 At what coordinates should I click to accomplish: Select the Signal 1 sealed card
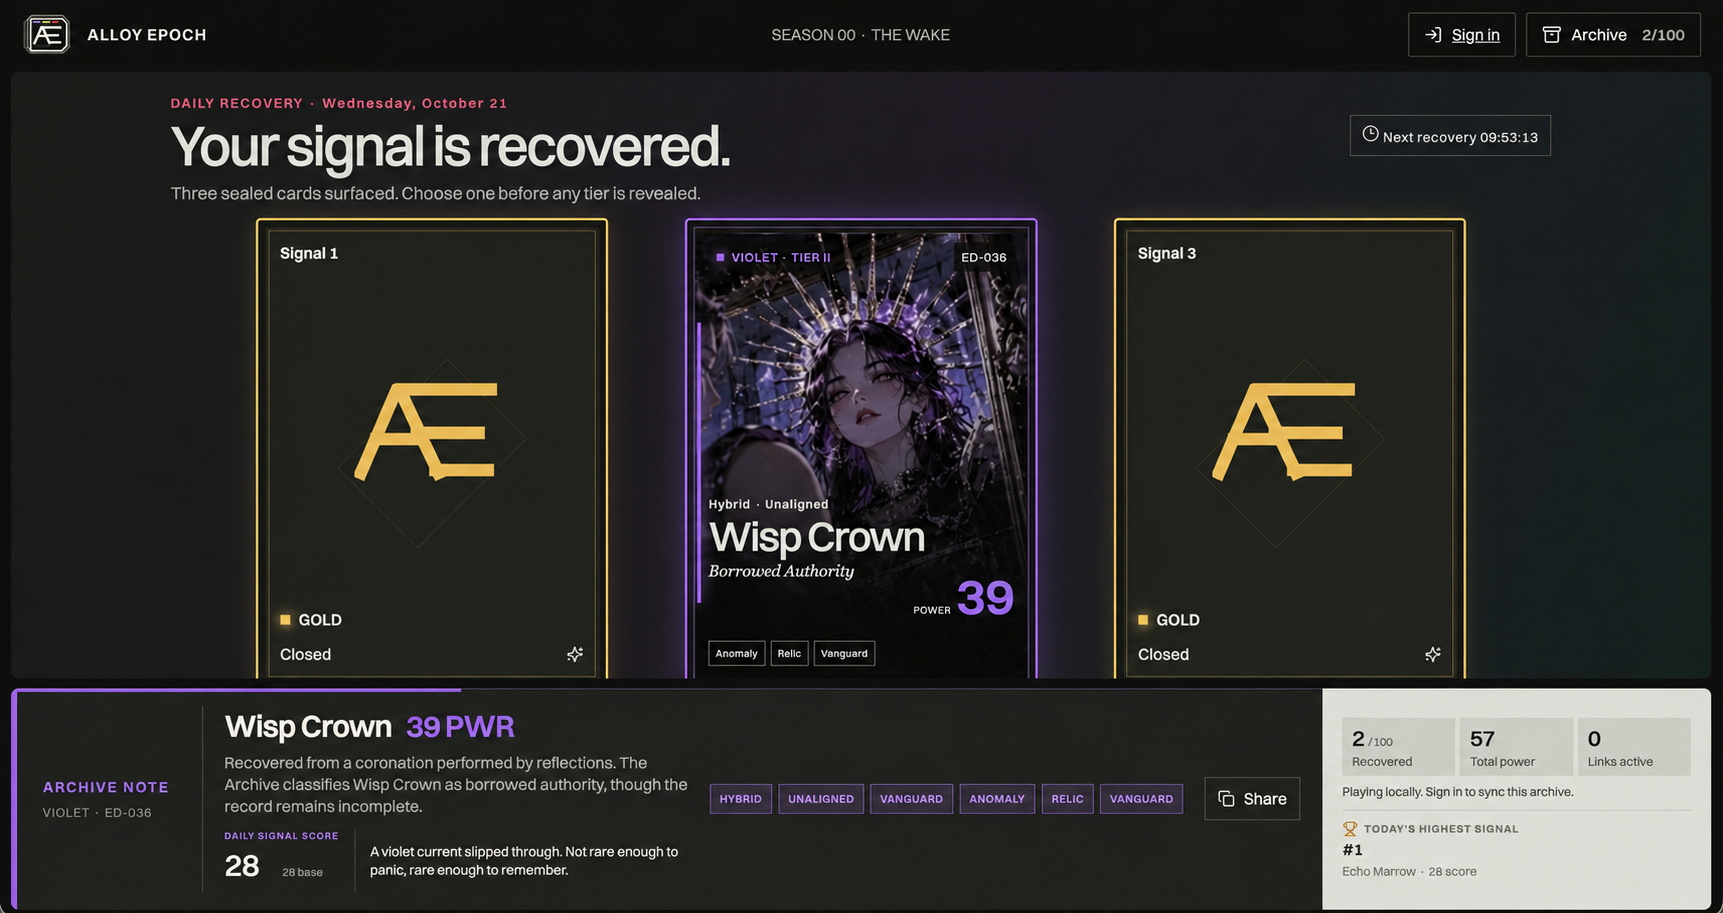432,448
